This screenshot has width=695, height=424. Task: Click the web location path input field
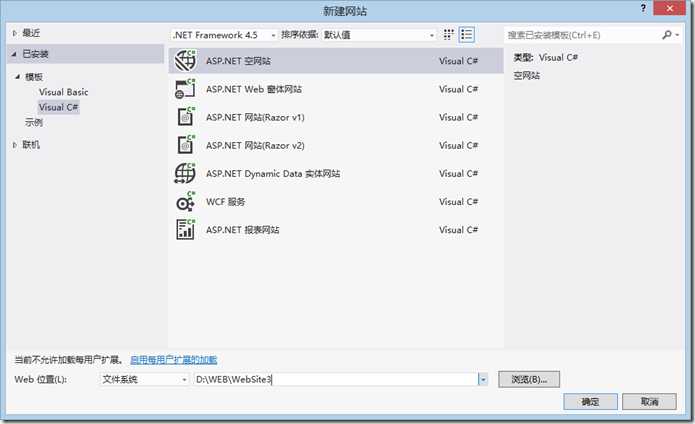pos(336,379)
